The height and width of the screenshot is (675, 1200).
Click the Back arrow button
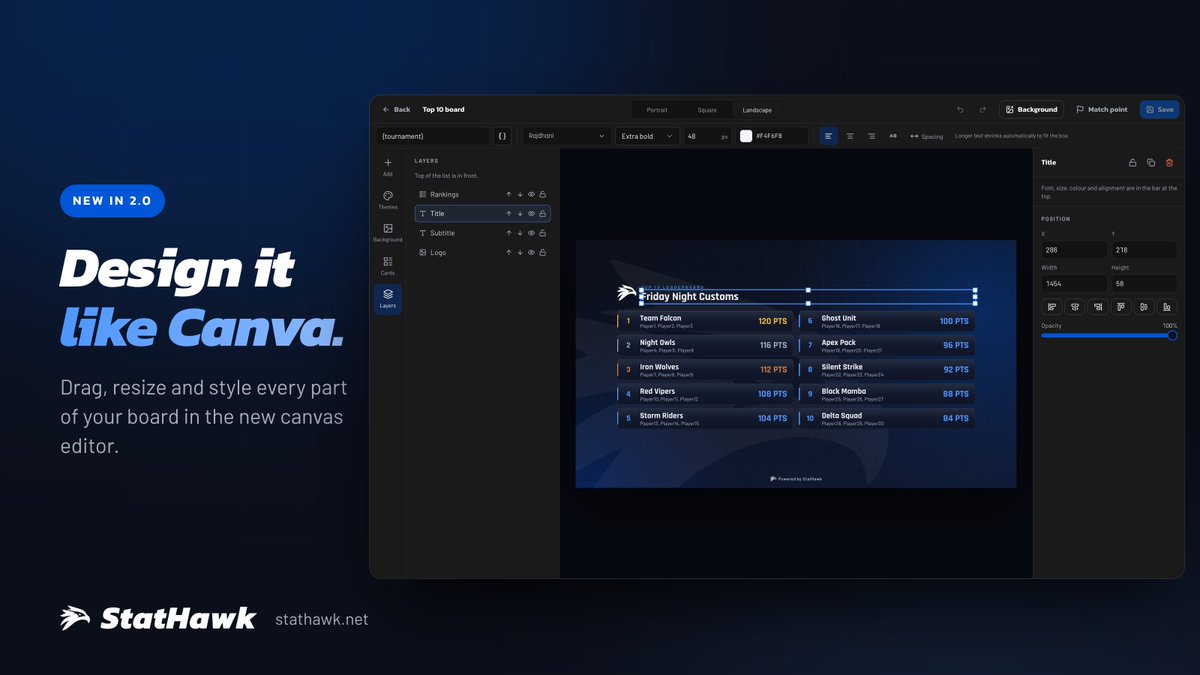pyautogui.click(x=396, y=110)
